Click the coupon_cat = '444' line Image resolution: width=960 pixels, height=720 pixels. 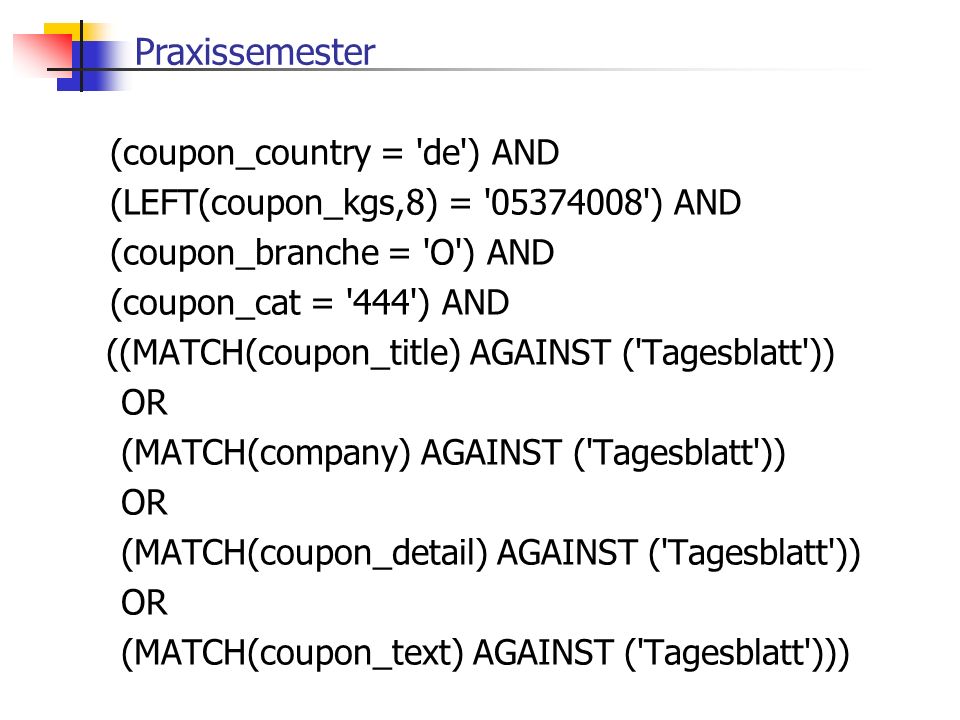tap(309, 303)
